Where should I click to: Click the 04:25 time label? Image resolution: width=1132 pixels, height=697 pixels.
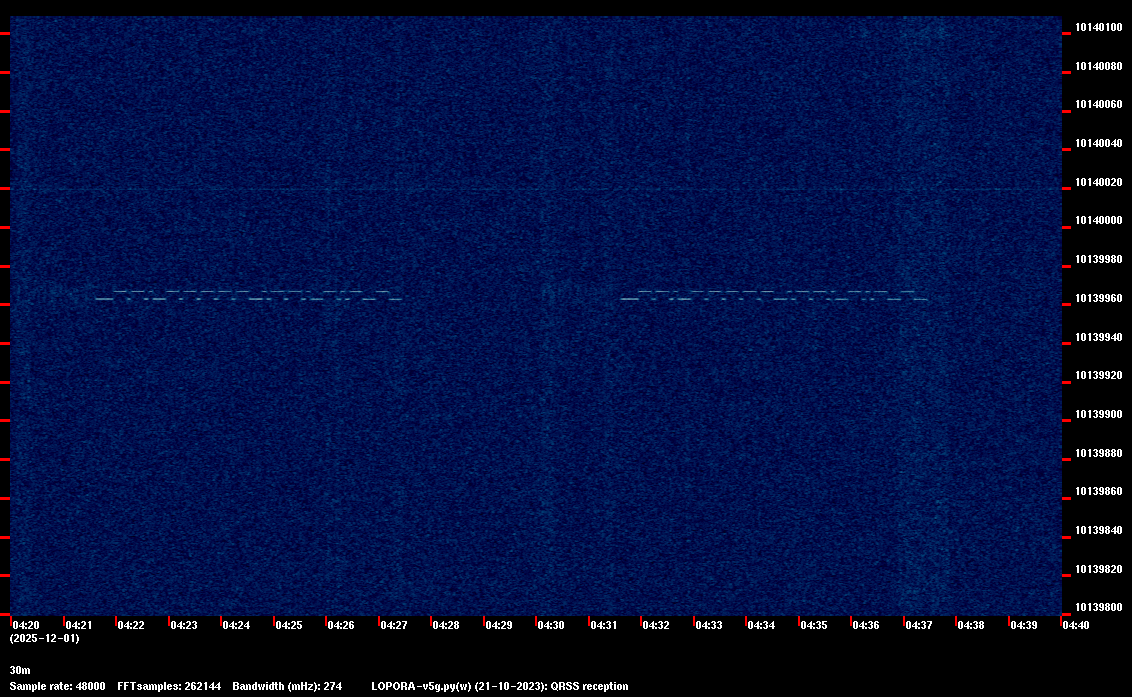point(289,625)
